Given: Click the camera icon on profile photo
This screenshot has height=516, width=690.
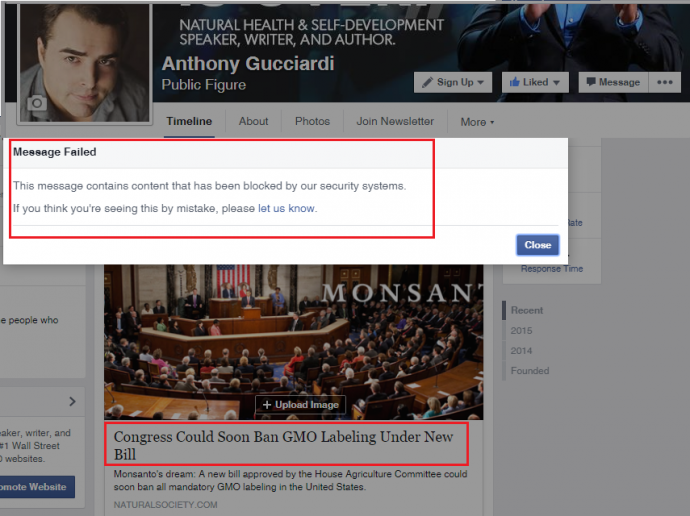Looking at the screenshot, I should [x=38, y=103].
